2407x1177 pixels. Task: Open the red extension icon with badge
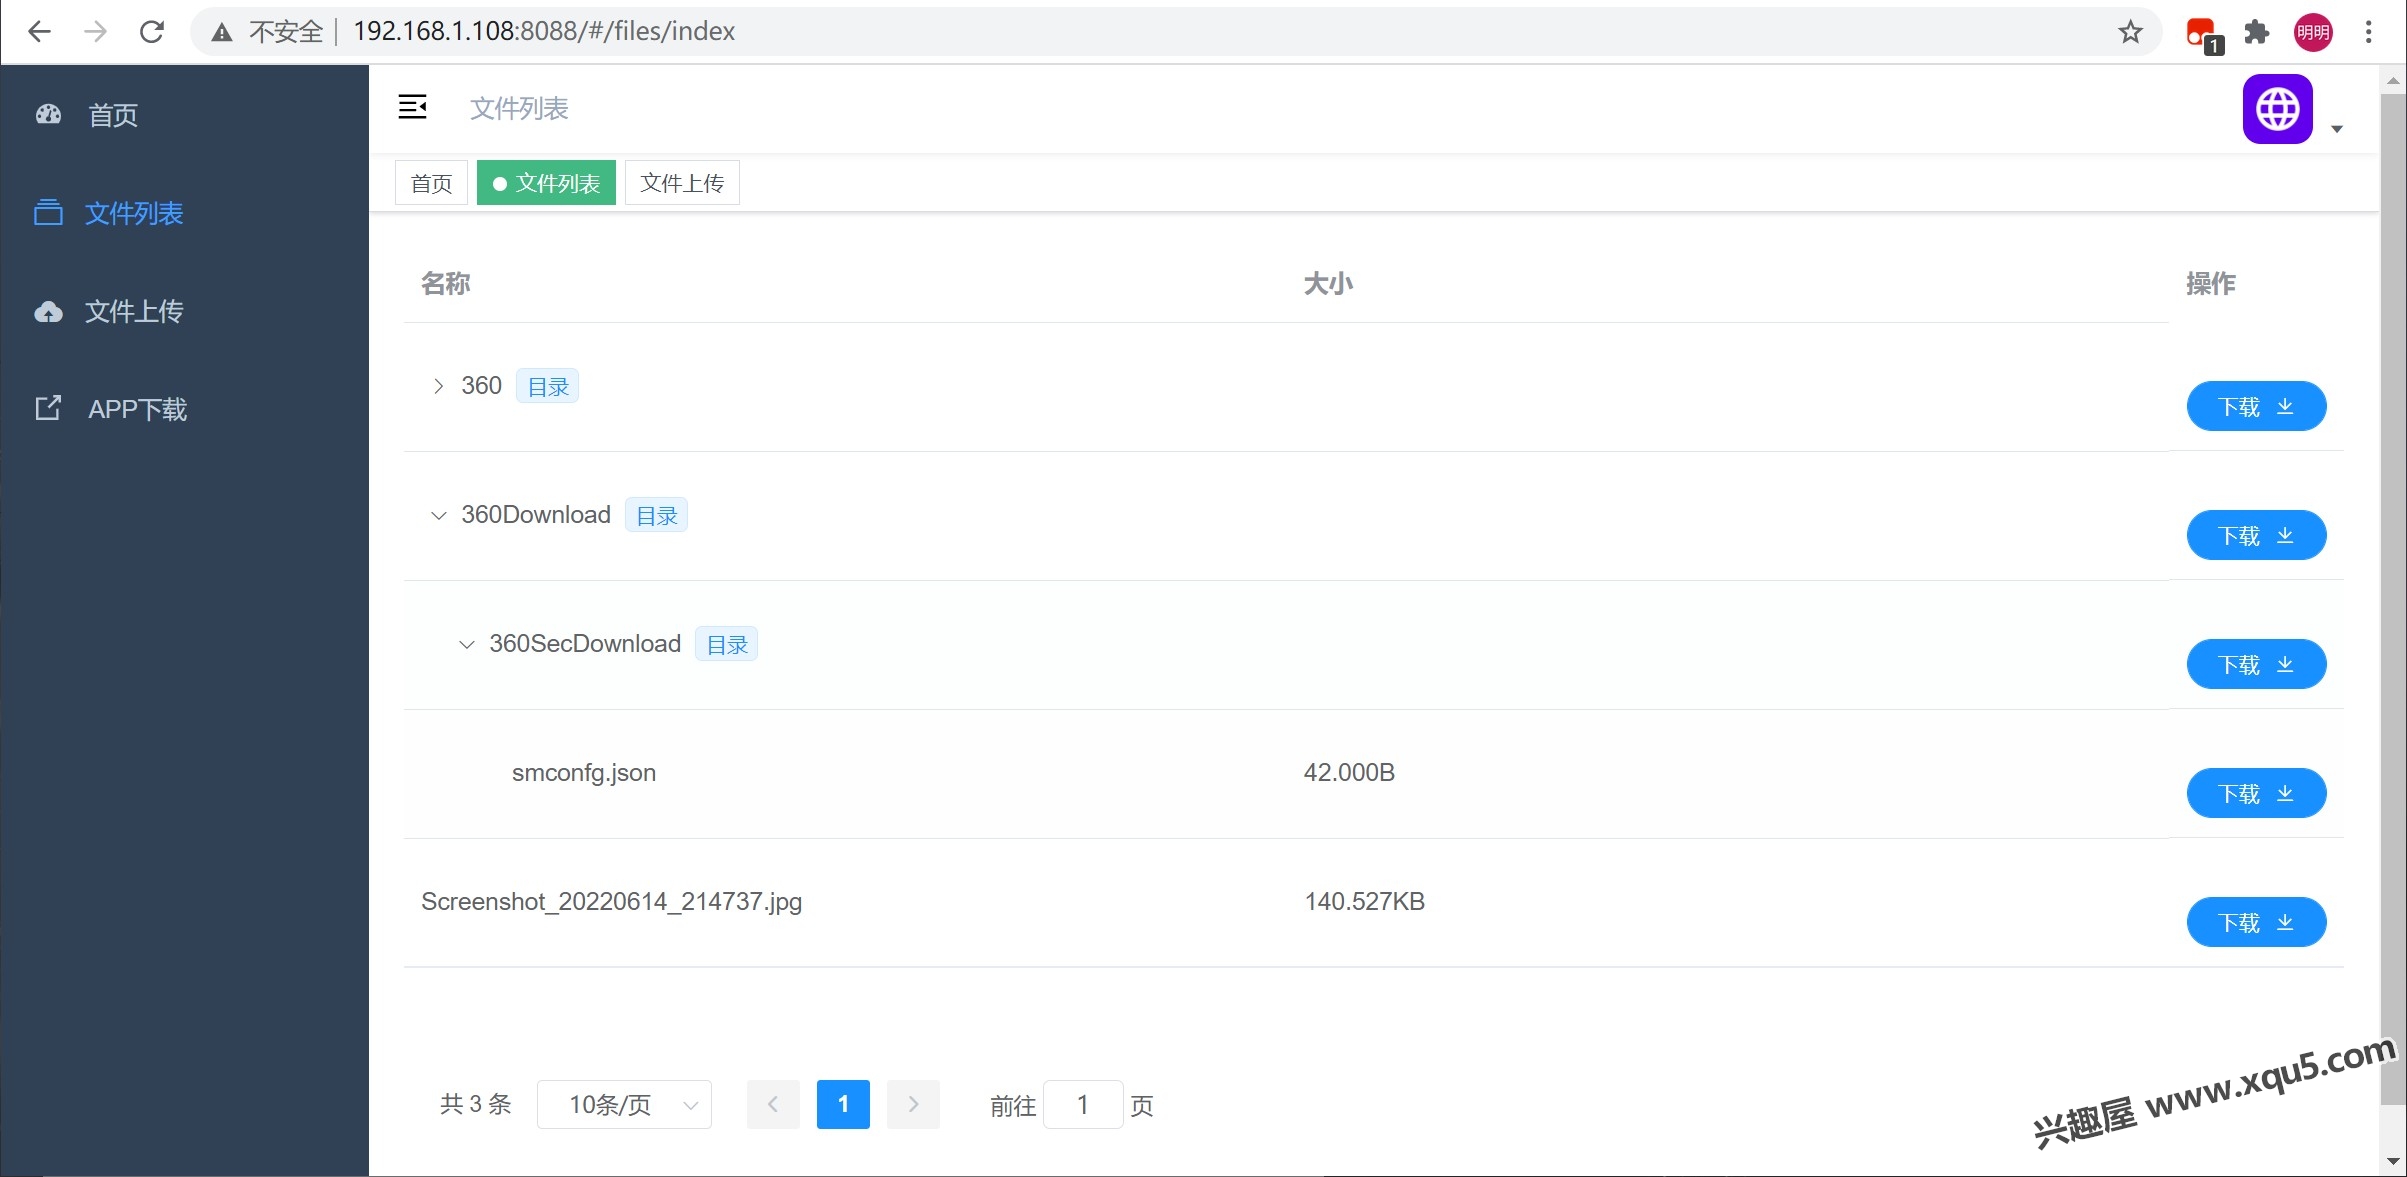point(2203,35)
